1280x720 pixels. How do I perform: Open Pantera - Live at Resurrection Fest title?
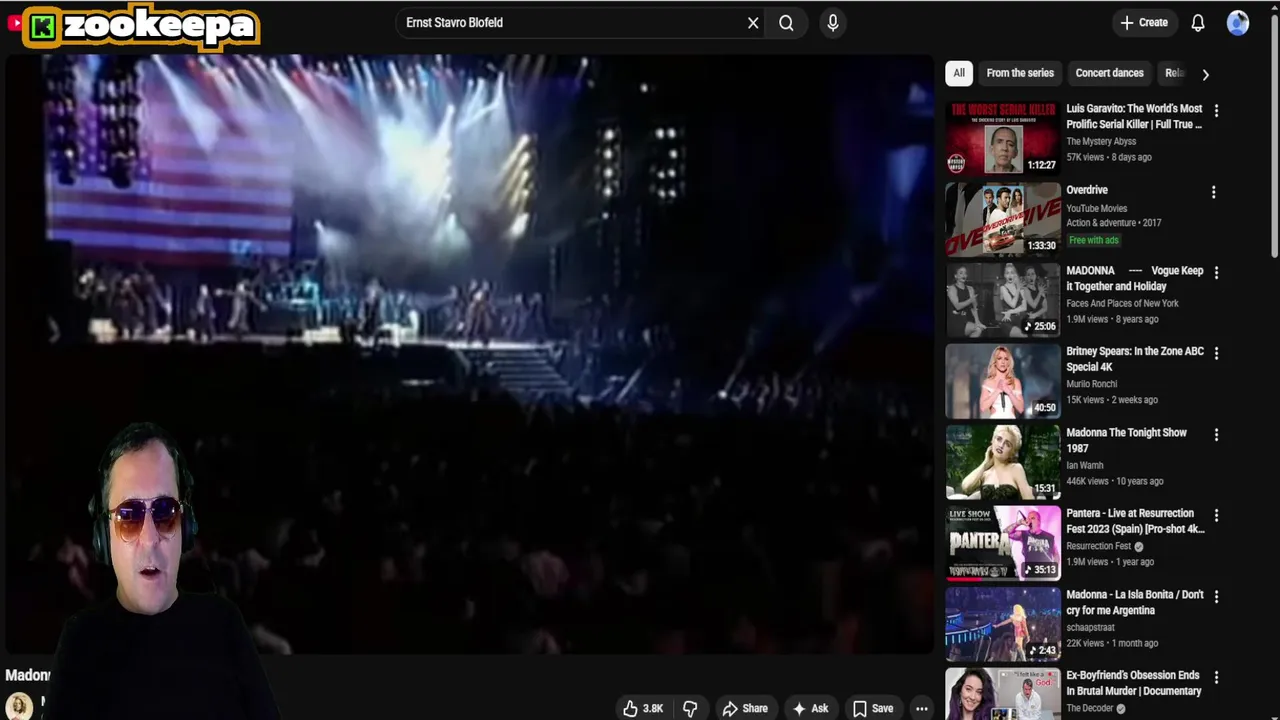(1135, 521)
